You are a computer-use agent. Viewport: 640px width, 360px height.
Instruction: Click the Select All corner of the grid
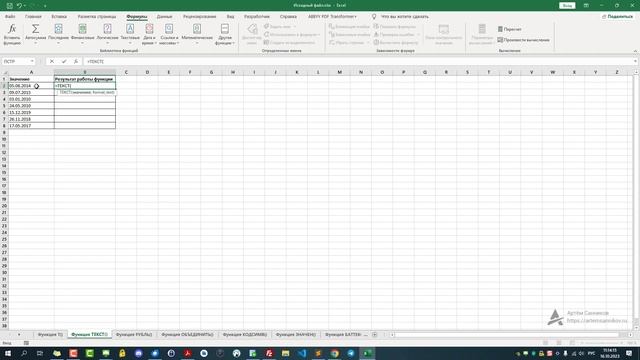click(x=4, y=72)
